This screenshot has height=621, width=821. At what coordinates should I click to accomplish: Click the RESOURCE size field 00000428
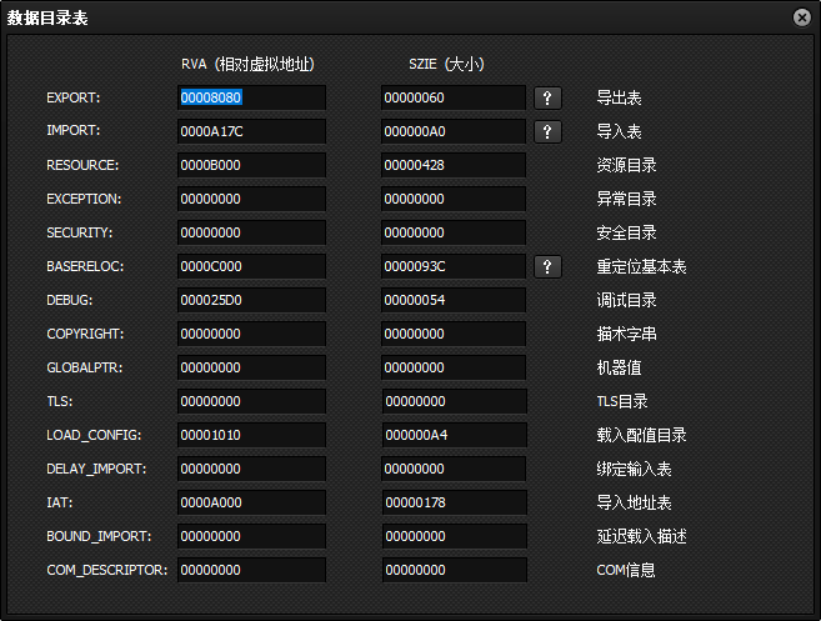click(x=453, y=165)
